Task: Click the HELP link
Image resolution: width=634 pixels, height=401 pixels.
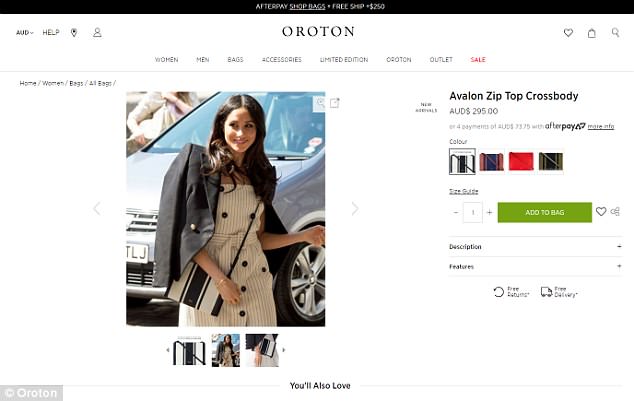Action: (x=51, y=32)
